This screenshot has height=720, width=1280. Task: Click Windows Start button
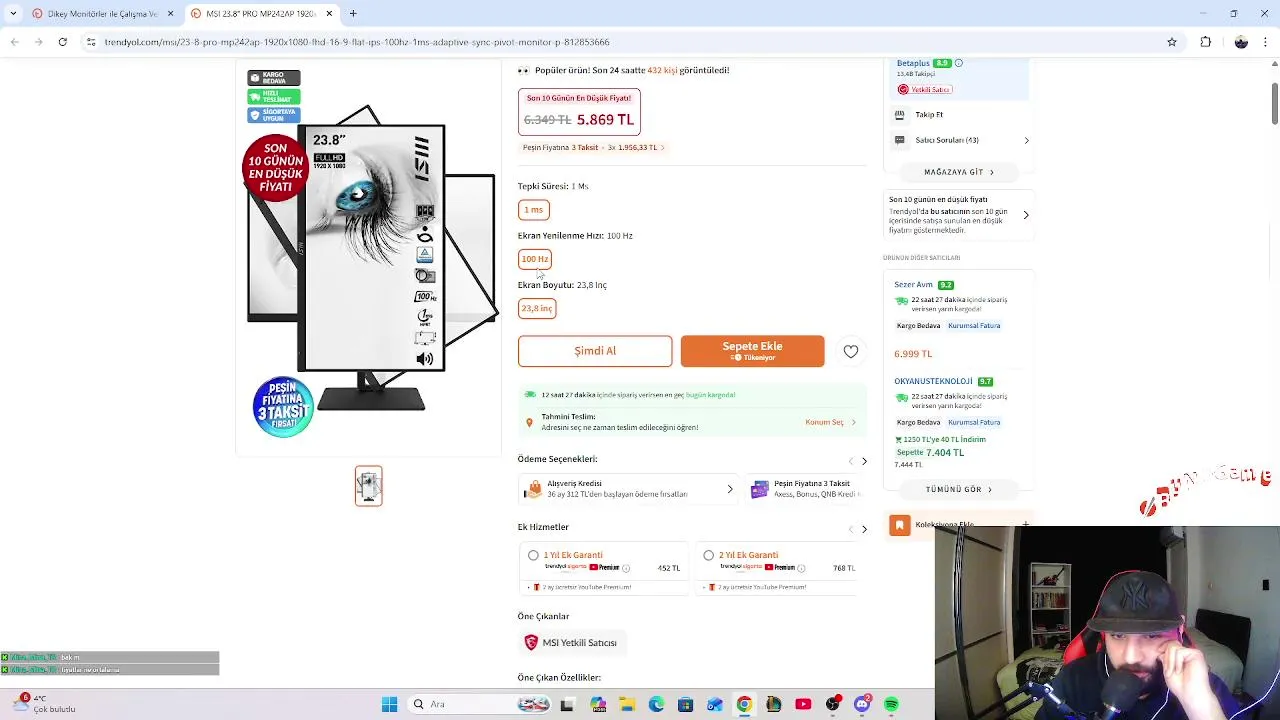point(389,704)
